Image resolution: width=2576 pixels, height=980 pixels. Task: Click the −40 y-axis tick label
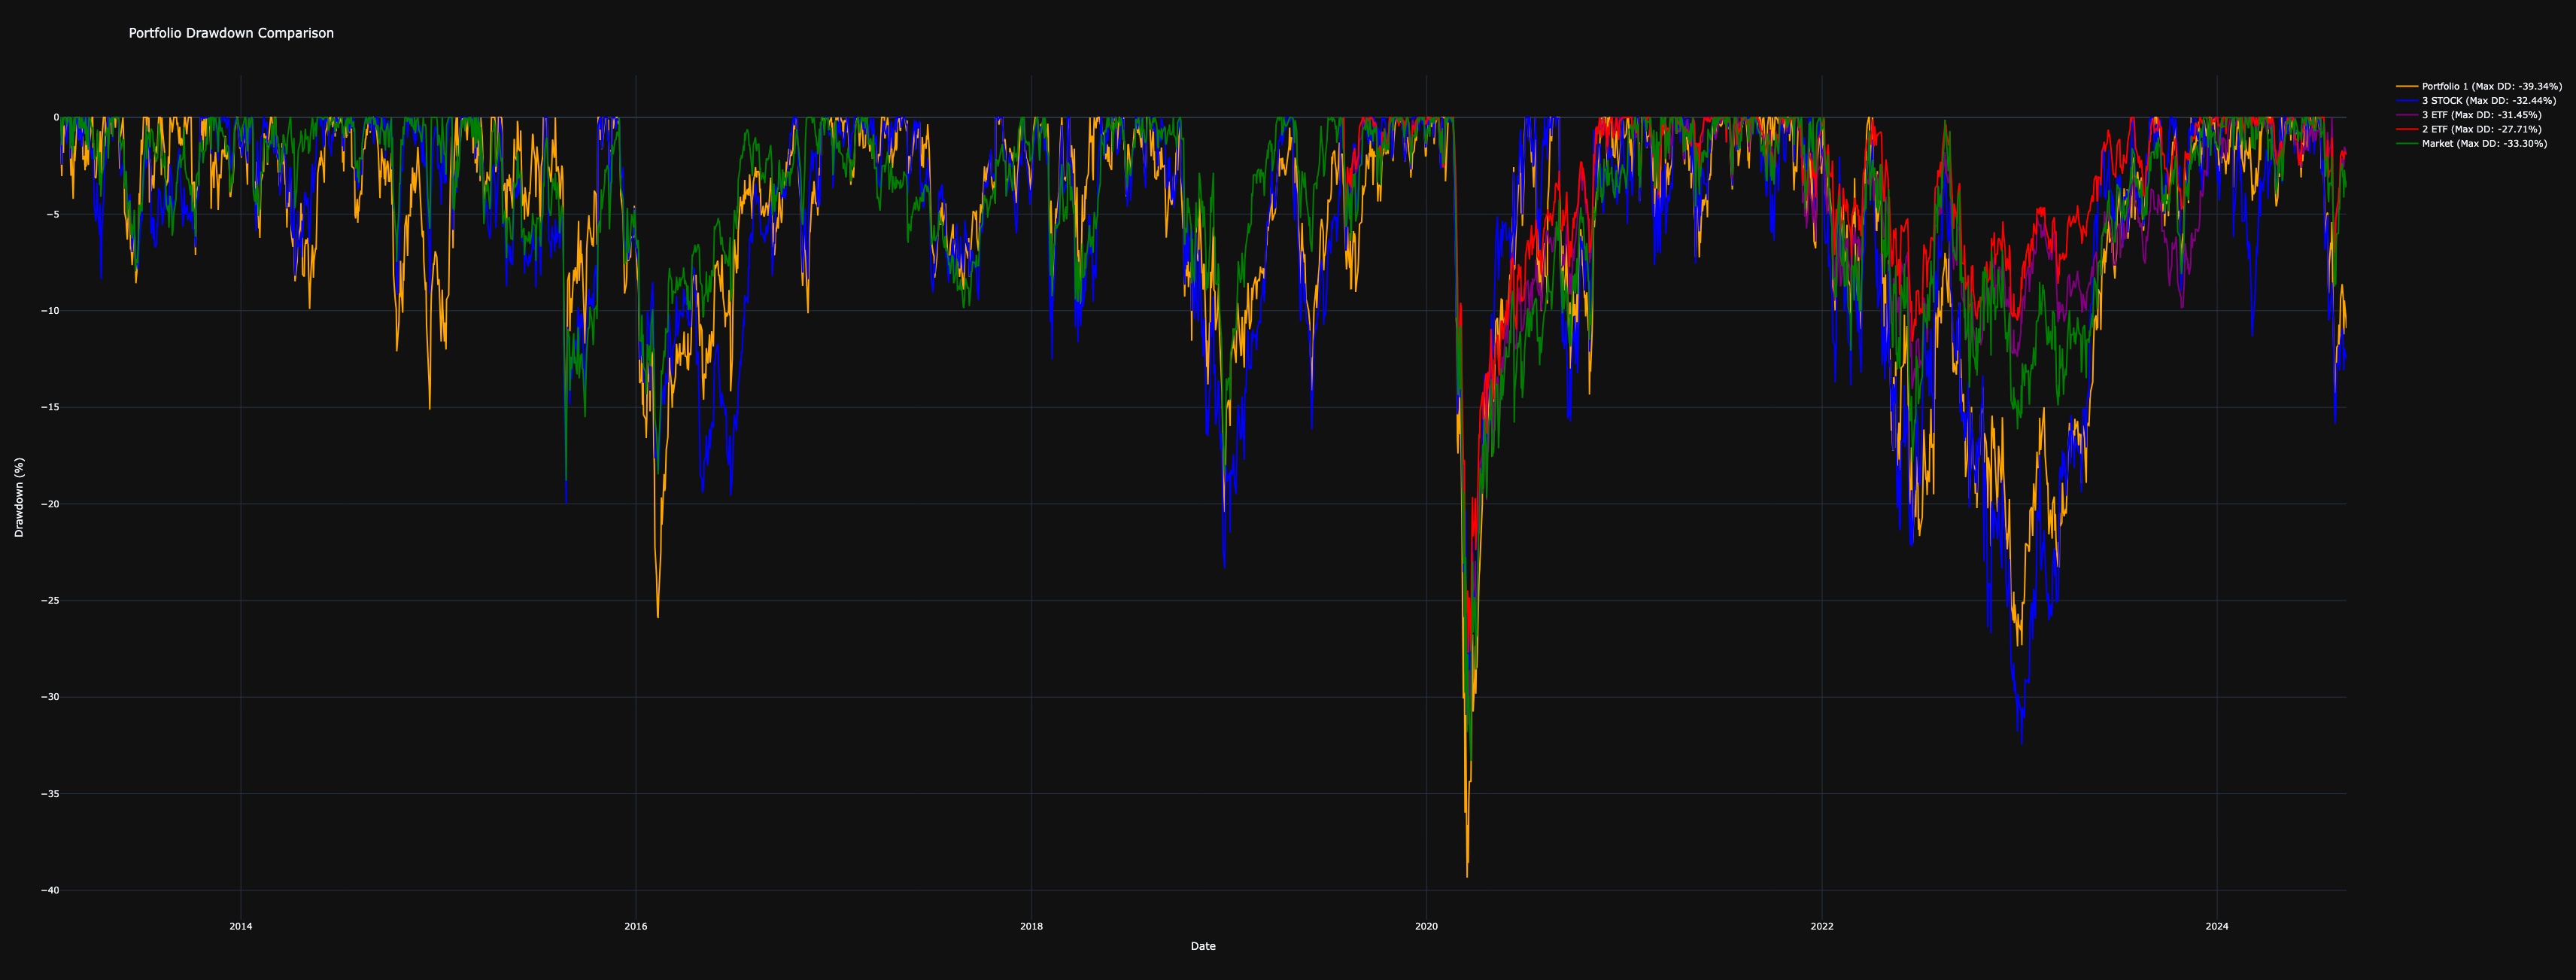click(49, 890)
